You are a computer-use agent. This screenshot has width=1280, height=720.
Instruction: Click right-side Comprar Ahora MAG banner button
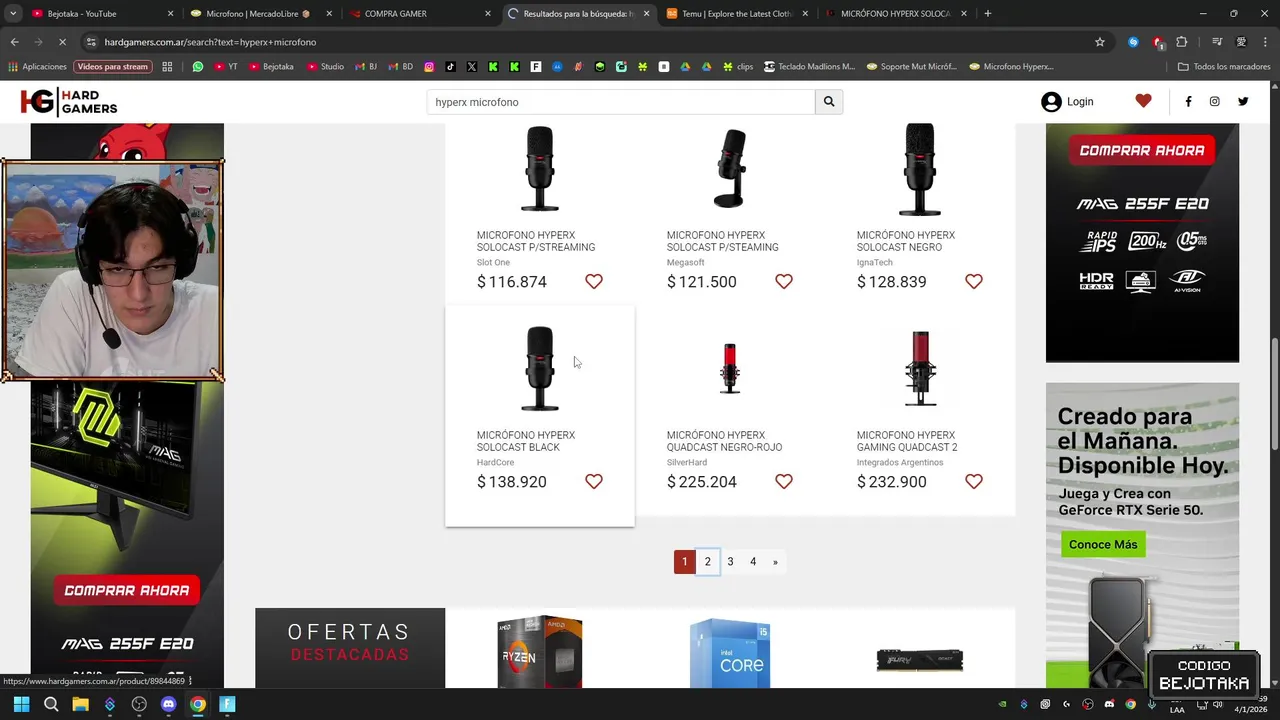[1142, 151]
